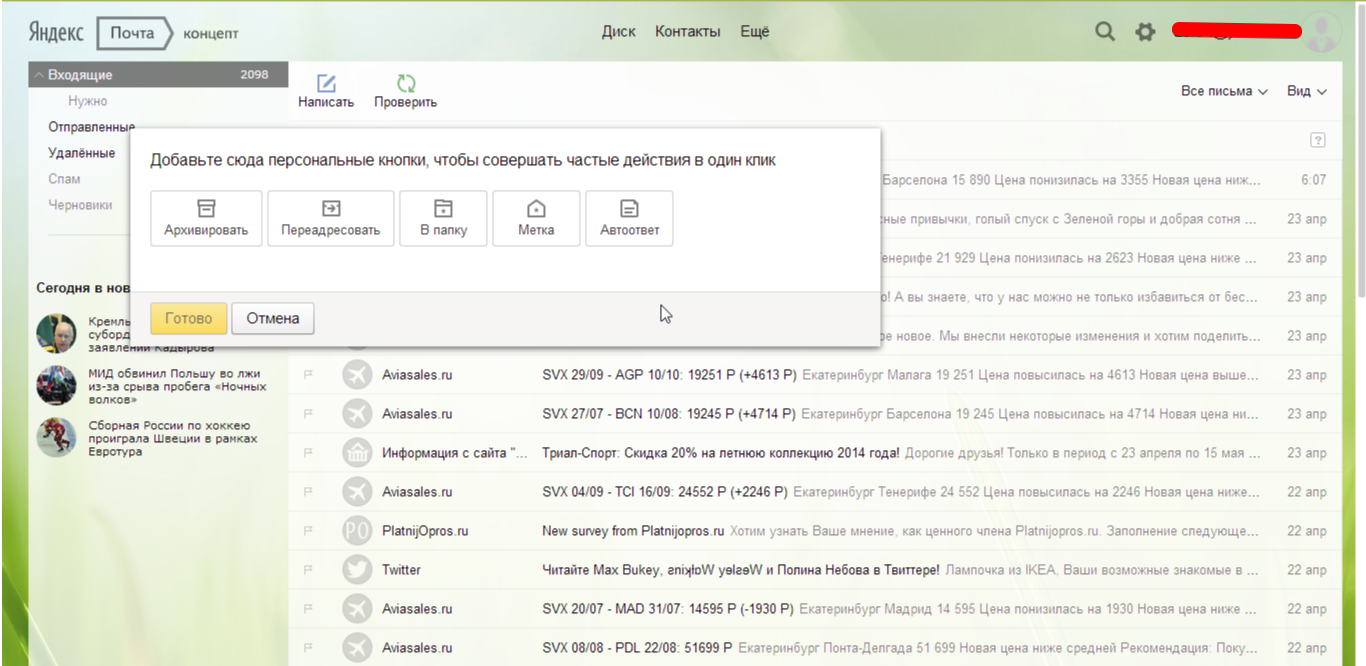Image resolution: width=1366 pixels, height=666 pixels.
Task: Add the Переадресовать button
Action: click(331, 218)
